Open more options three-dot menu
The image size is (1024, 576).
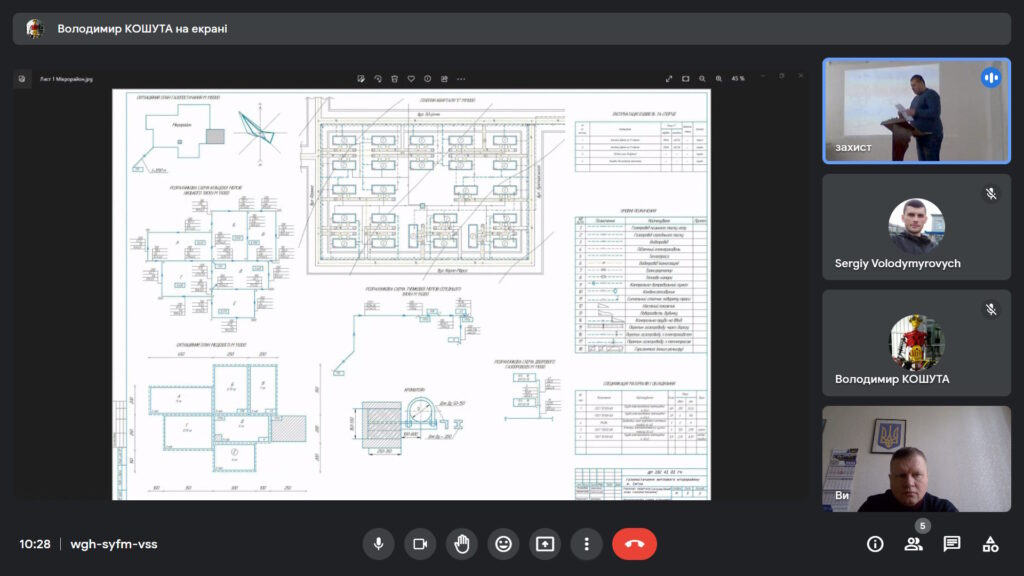pos(586,544)
